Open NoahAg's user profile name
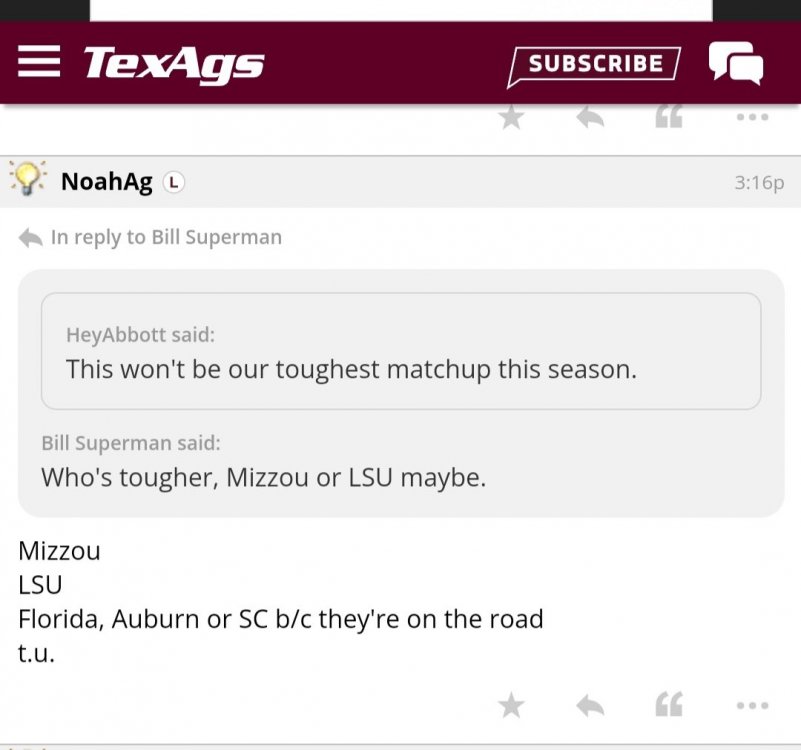This screenshot has width=801, height=750. pyautogui.click(x=107, y=182)
